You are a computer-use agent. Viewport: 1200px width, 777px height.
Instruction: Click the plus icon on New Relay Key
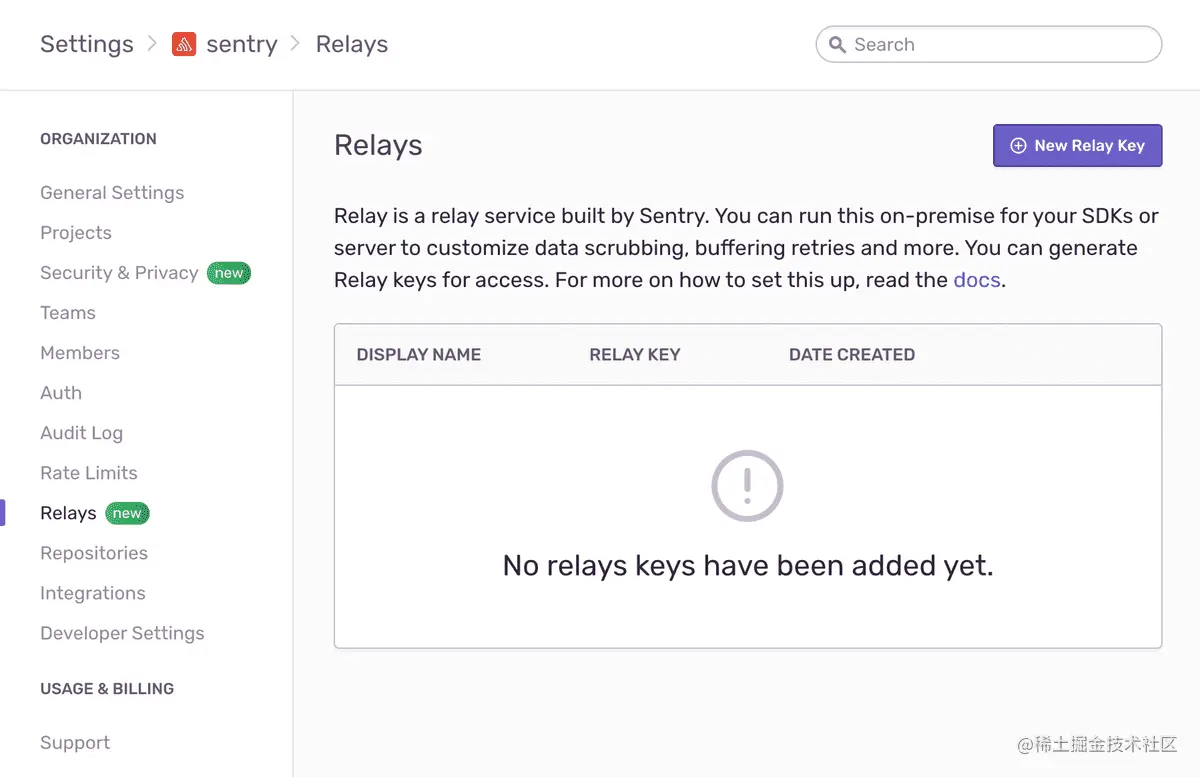(1017, 145)
